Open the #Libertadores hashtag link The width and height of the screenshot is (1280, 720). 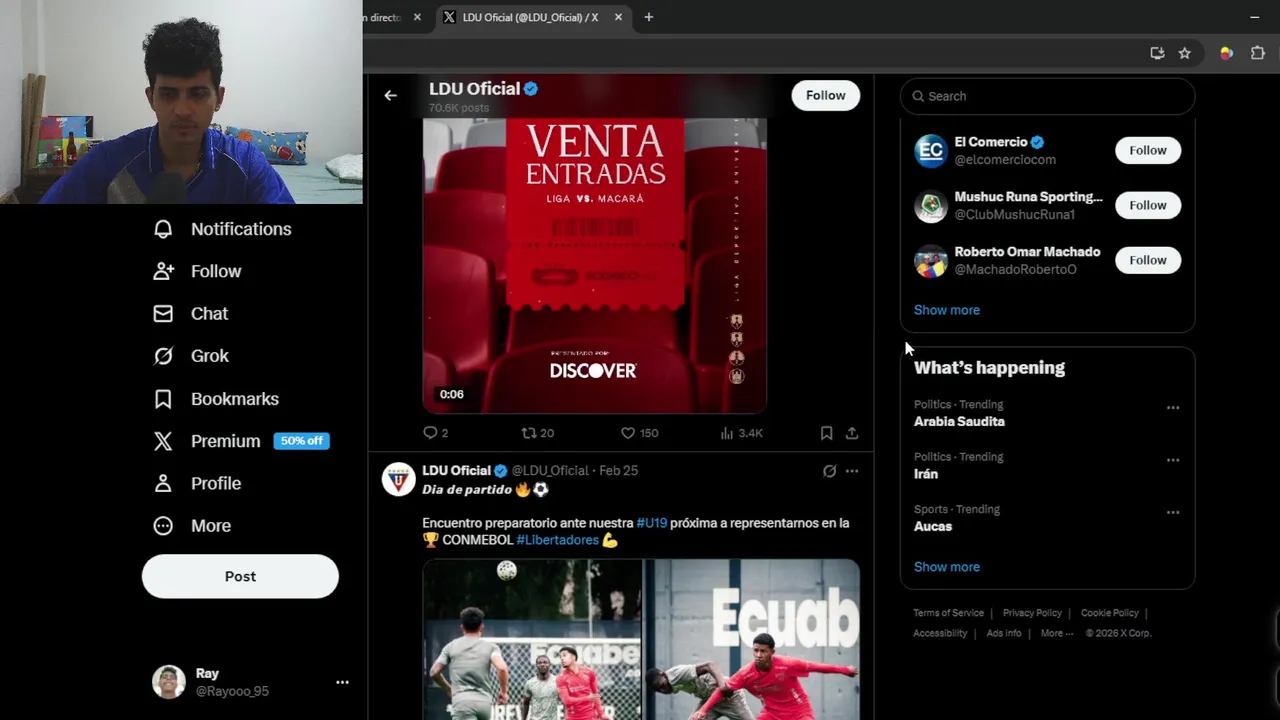point(557,540)
